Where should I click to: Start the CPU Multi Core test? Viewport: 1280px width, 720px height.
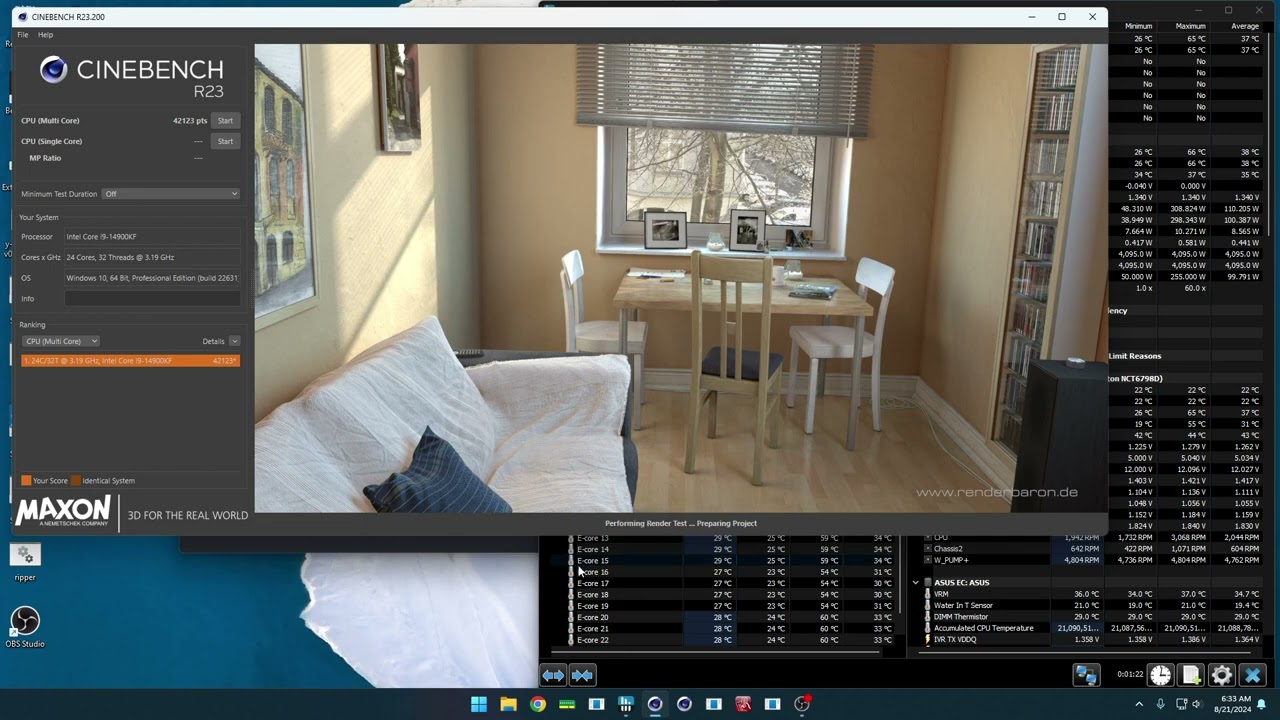[x=225, y=121]
